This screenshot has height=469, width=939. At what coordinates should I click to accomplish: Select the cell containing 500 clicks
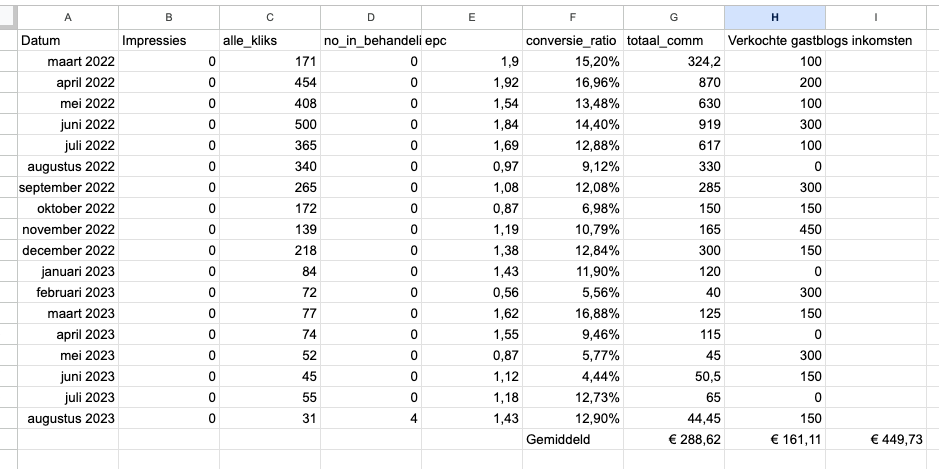[x=269, y=124]
